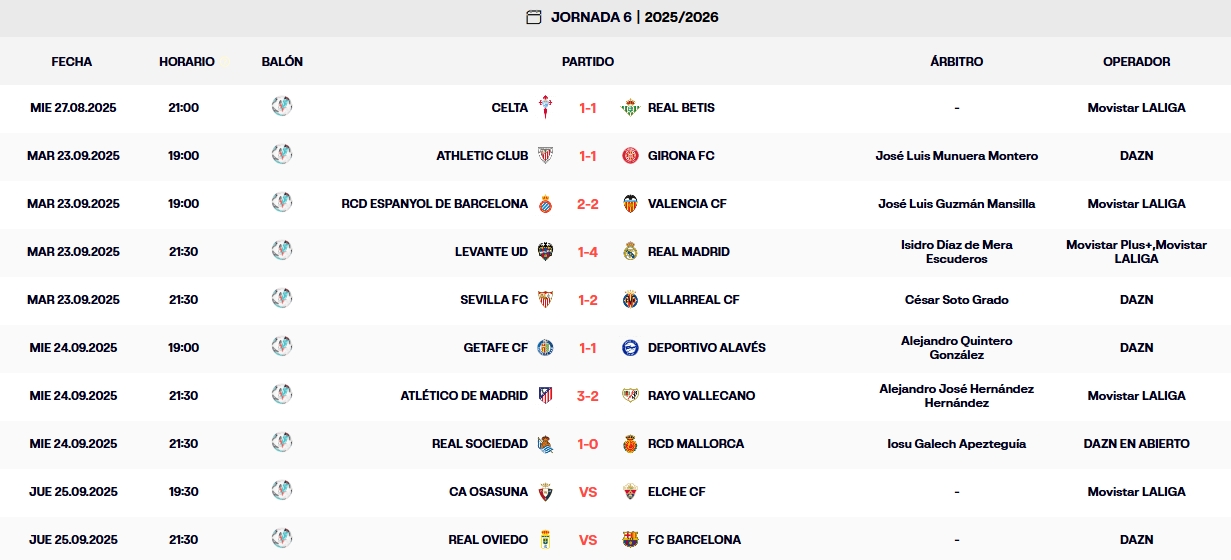Viewport: 1231px width, 560px height.
Task: Click the VS link for Osasuna–Elche
Action: tap(587, 492)
